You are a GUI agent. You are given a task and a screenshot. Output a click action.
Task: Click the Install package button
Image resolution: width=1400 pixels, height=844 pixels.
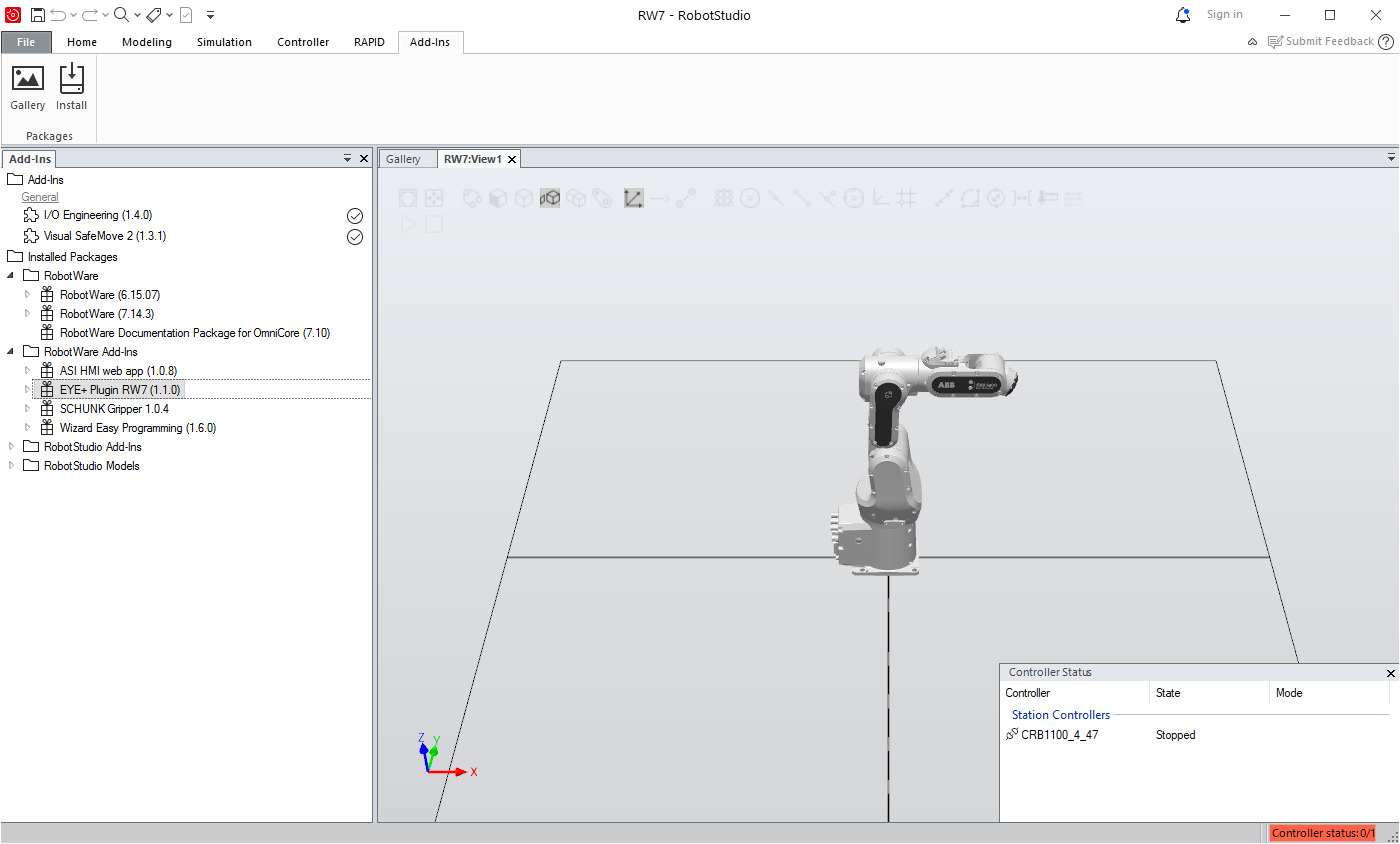coord(71,87)
